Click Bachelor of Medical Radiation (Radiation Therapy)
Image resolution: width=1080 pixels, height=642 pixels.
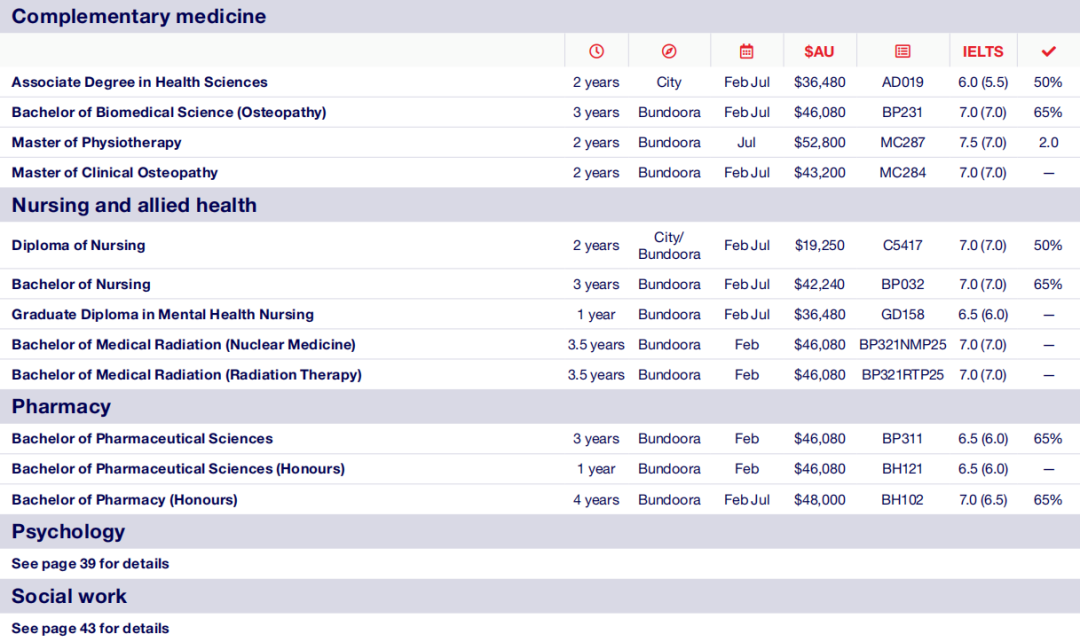(187, 375)
